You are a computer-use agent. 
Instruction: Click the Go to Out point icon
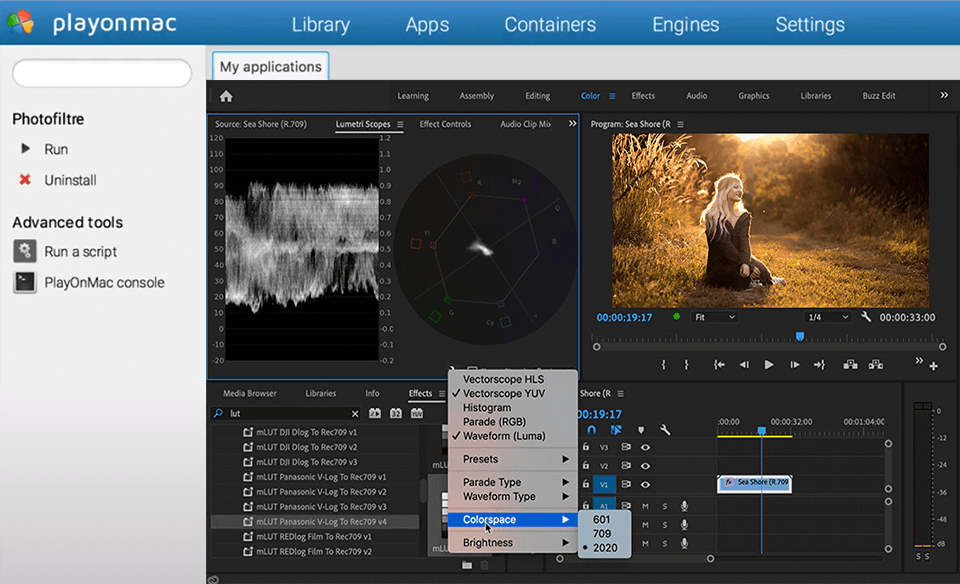[819, 365]
